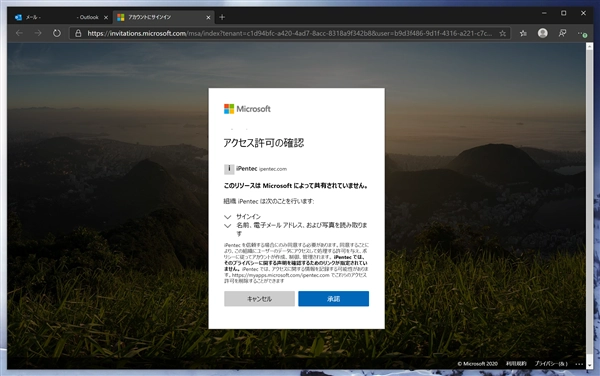Click the iPentec organization icon
The width and height of the screenshot is (600, 376).
229,169
